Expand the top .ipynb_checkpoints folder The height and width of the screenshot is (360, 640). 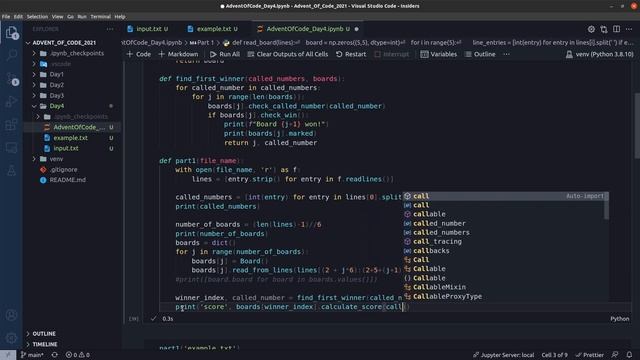click(76, 53)
